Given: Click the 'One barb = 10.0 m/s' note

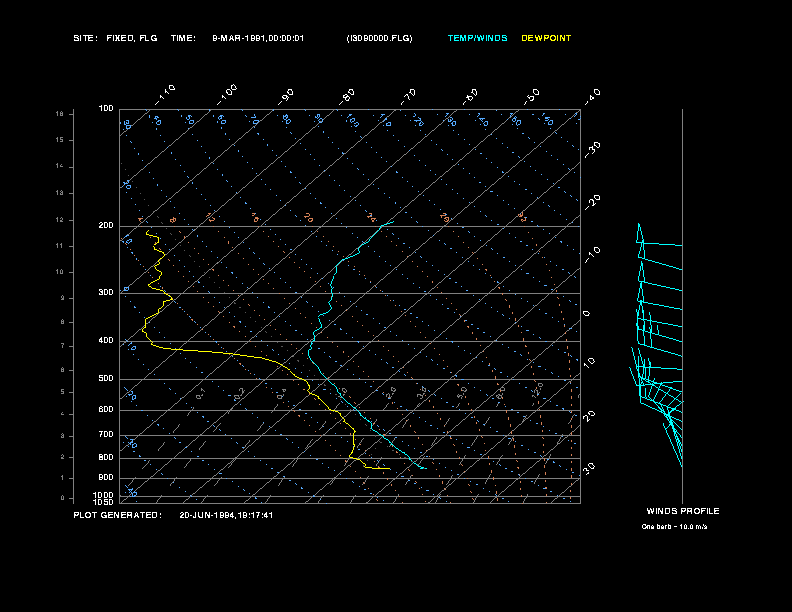Looking at the screenshot, I should [x=674, y=527].
